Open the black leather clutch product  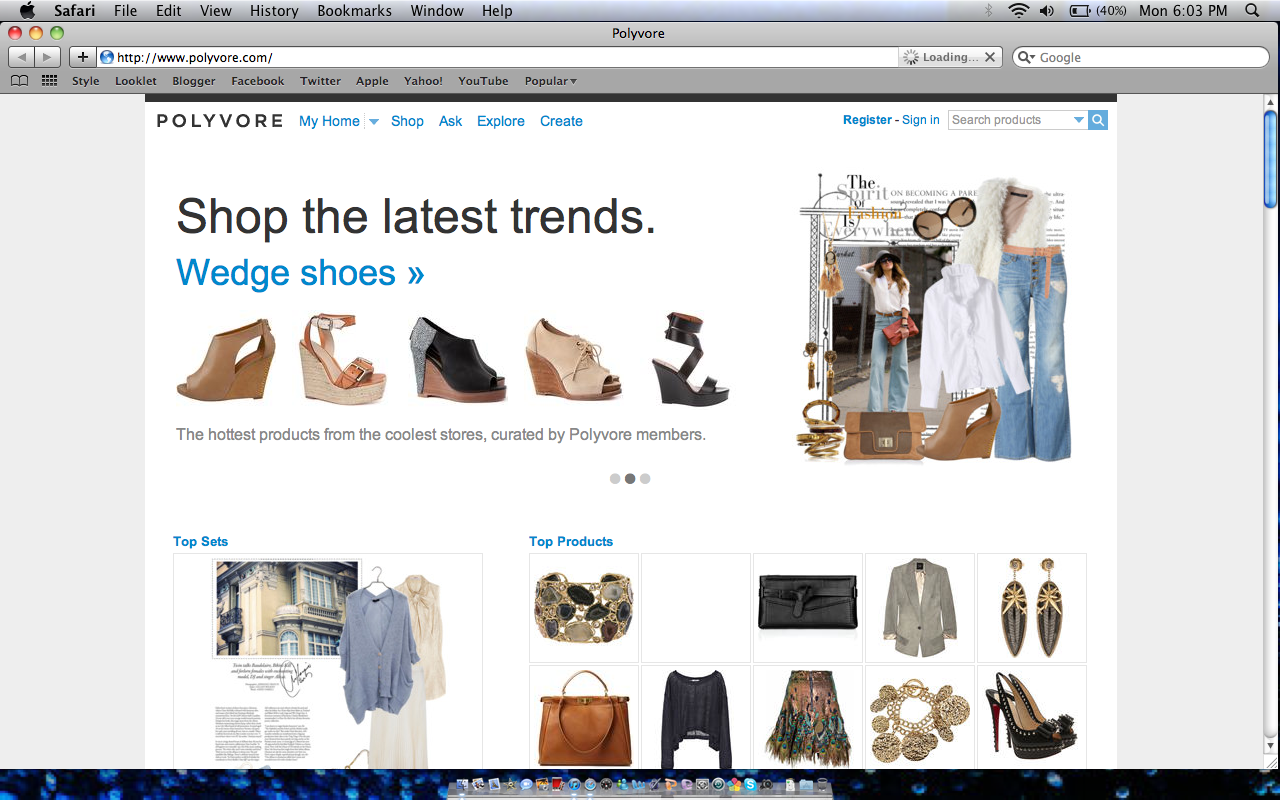pyautogui.click(x=808, y=607)
